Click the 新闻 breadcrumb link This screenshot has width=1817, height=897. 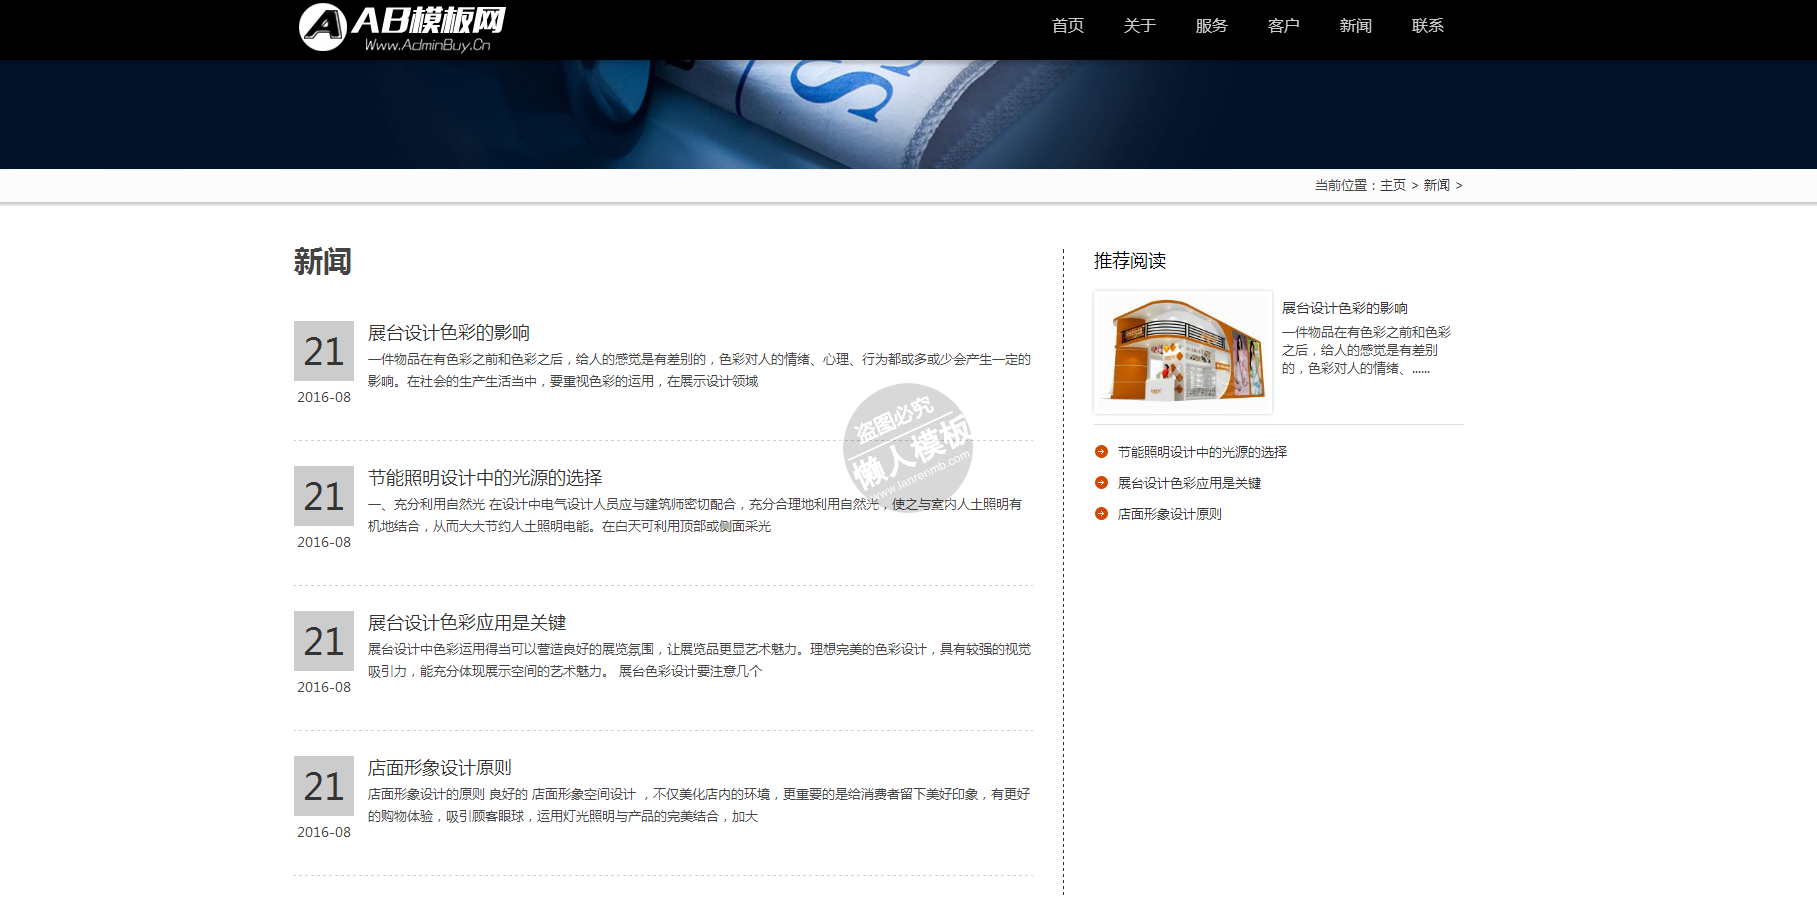[1436, 186]
